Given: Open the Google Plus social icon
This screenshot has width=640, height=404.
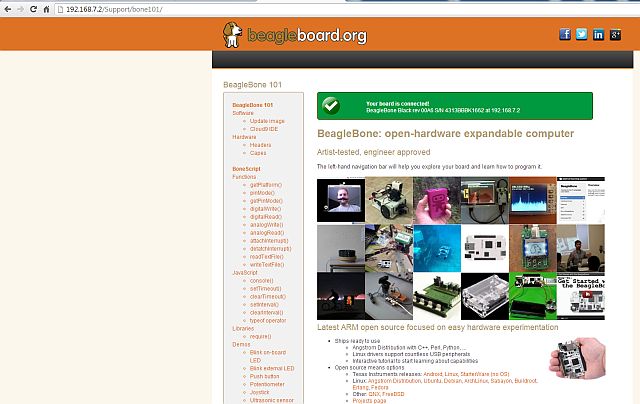Looking at the screenshot, I should point(615,34).
